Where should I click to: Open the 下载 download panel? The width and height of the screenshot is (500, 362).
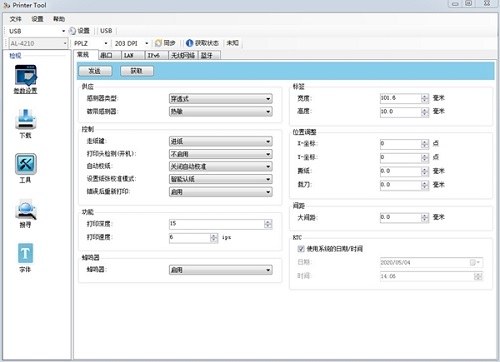pos(25,124)
